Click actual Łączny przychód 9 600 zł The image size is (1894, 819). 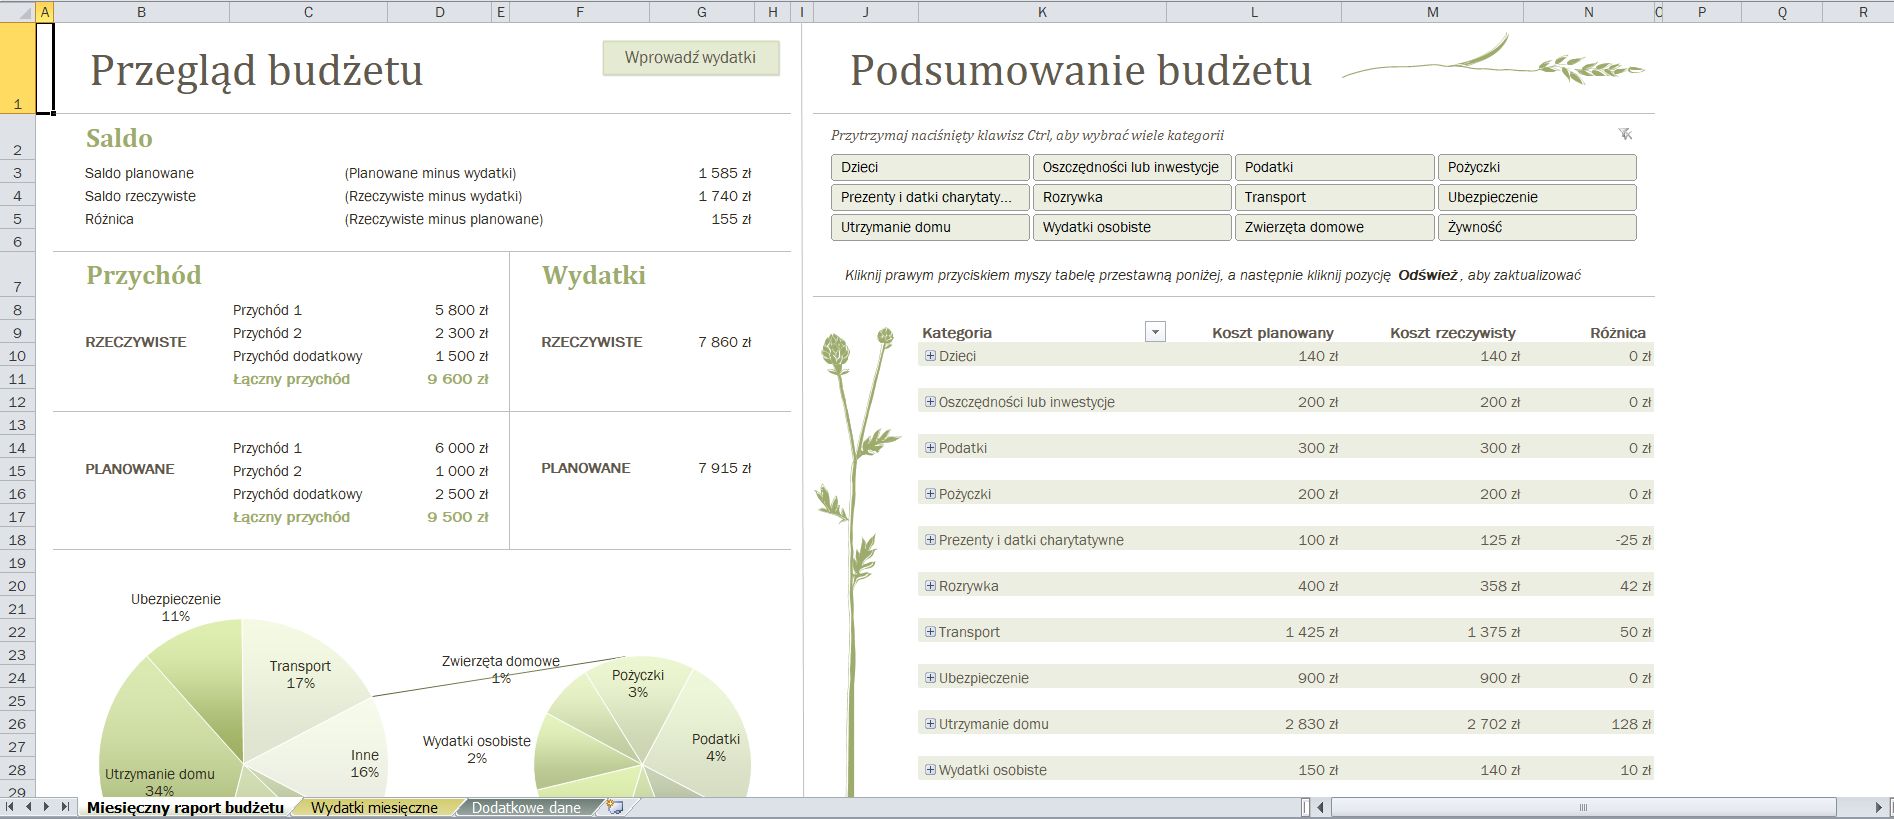pos(458,379)
